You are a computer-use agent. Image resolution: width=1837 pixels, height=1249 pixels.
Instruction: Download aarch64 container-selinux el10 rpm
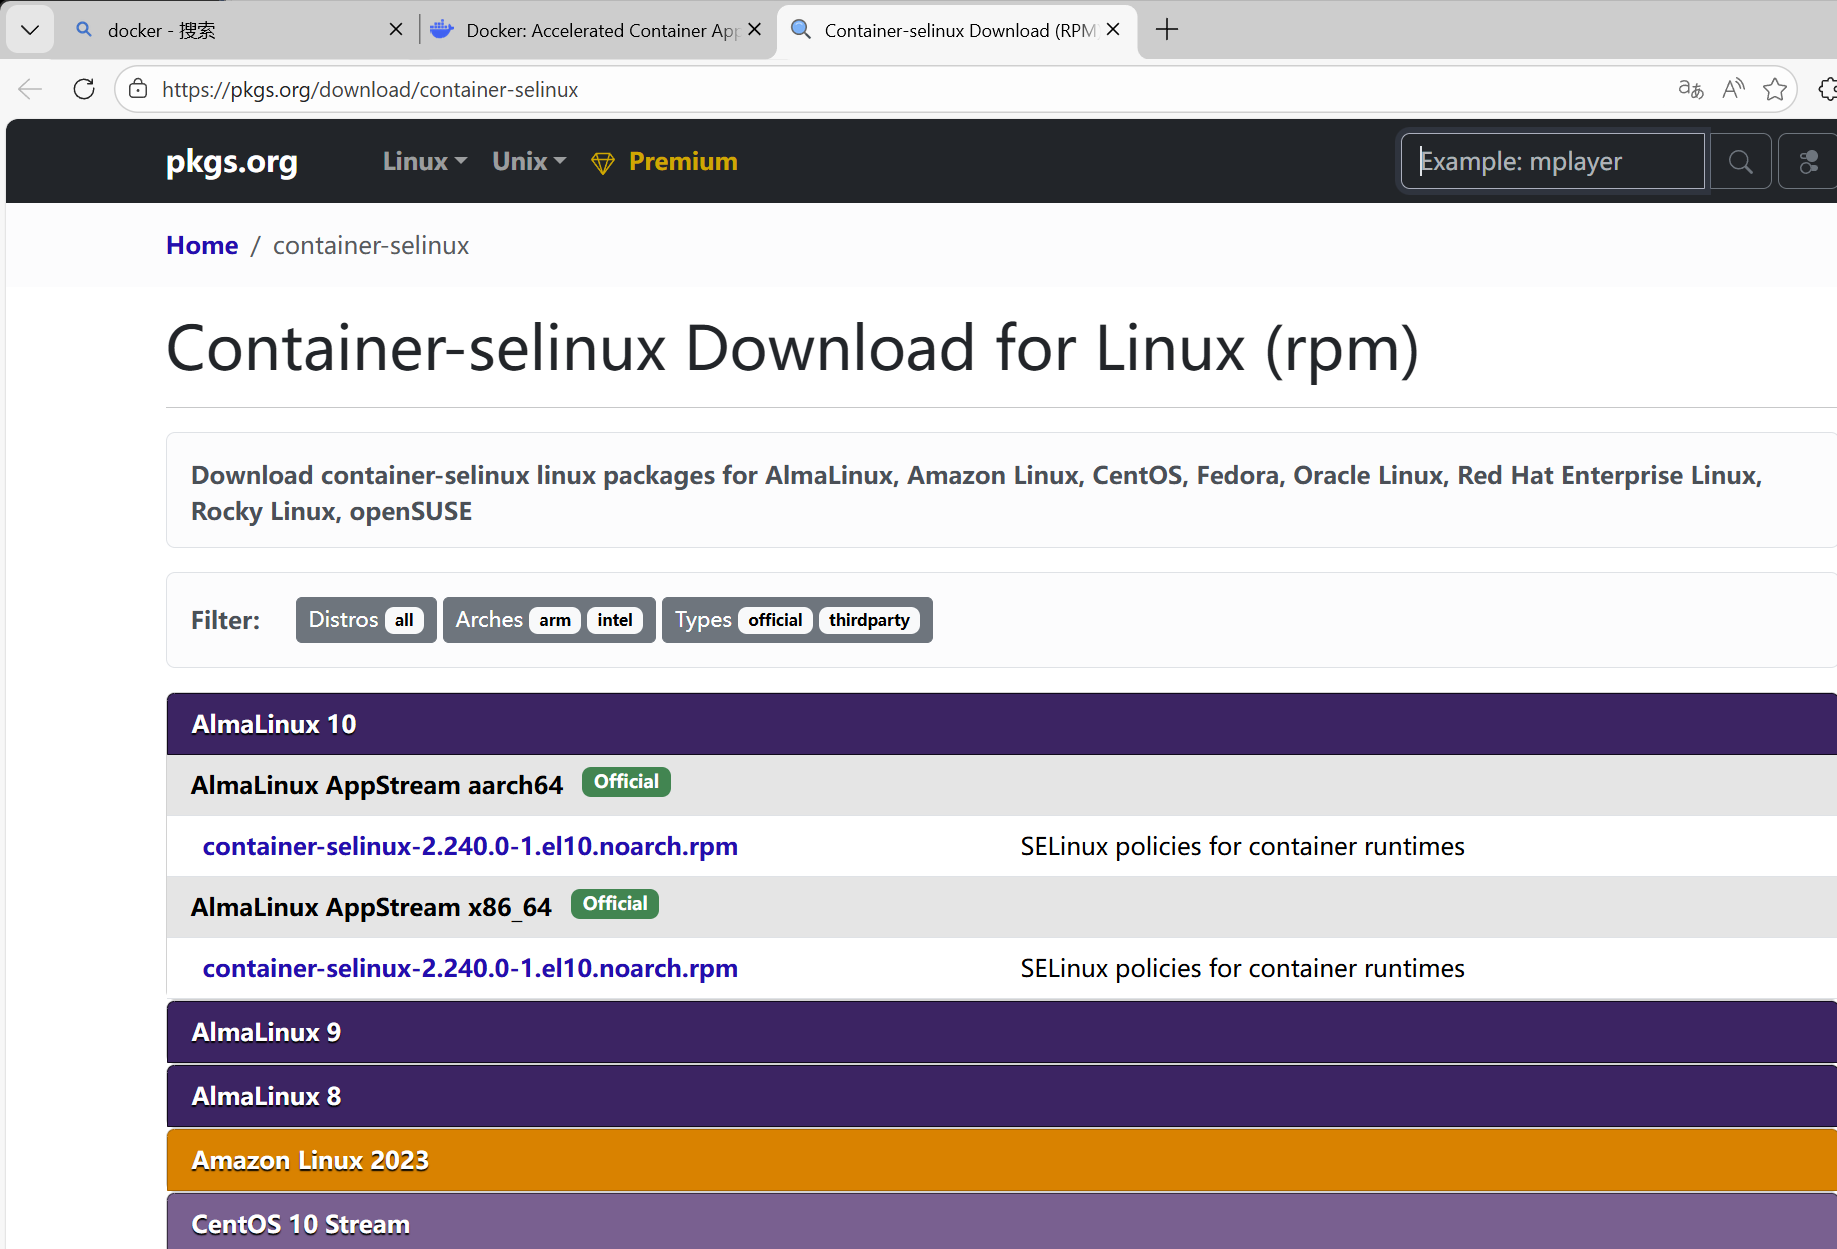click(470, 846)
